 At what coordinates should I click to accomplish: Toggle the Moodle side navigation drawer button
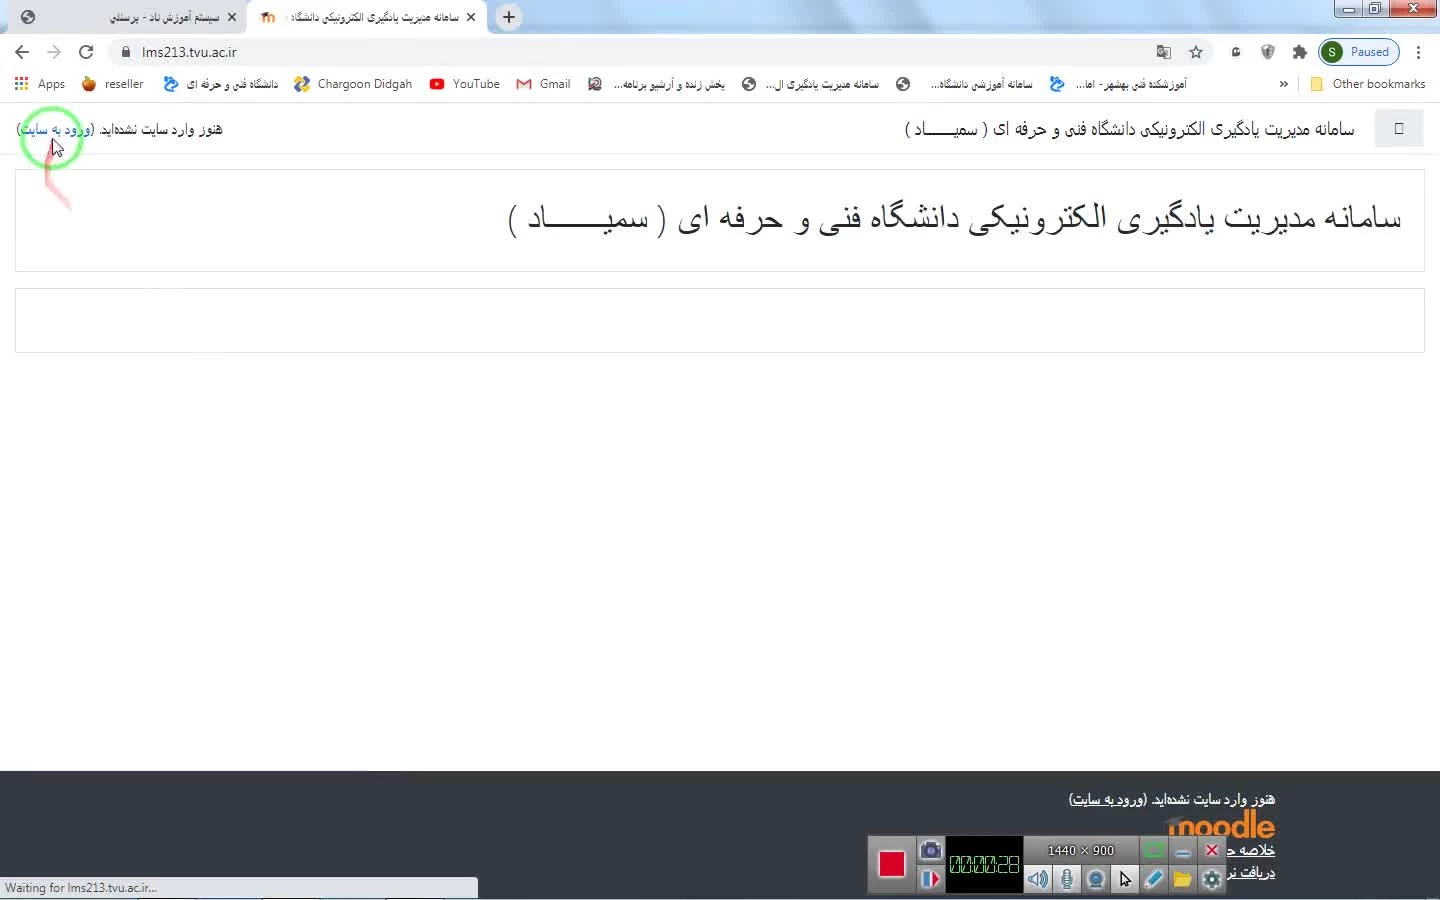pyautogui.click(x=1399, y=128)
